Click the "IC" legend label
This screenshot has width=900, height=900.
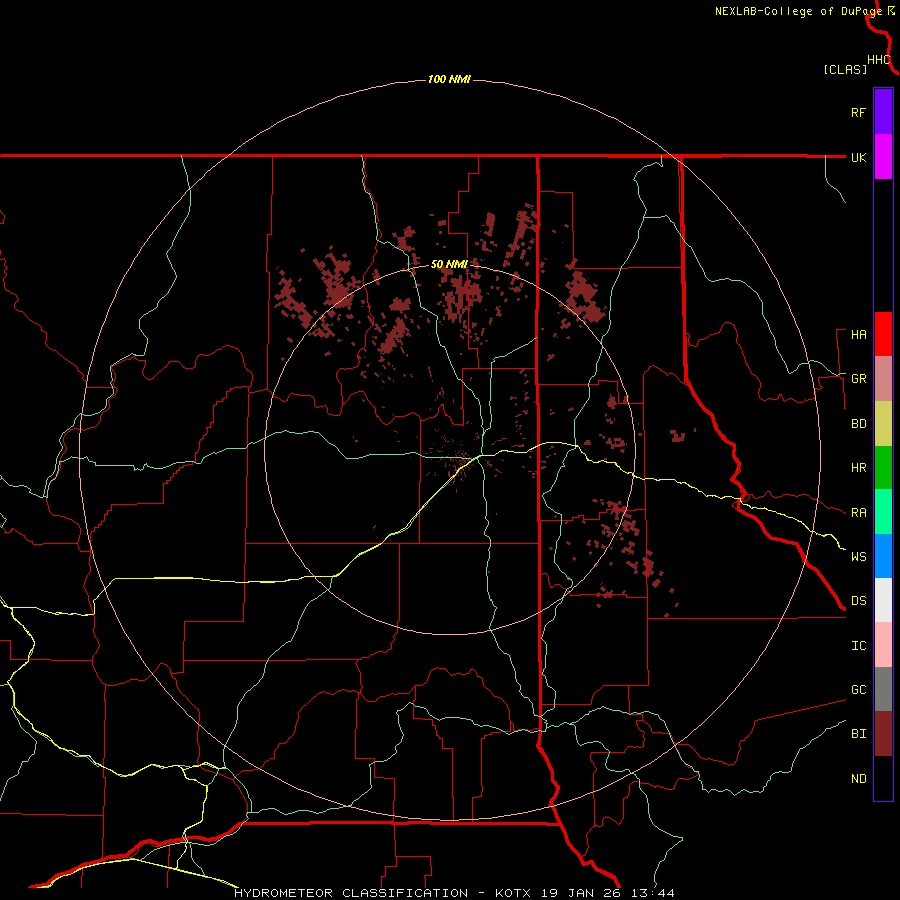click(x=858, y=646)
